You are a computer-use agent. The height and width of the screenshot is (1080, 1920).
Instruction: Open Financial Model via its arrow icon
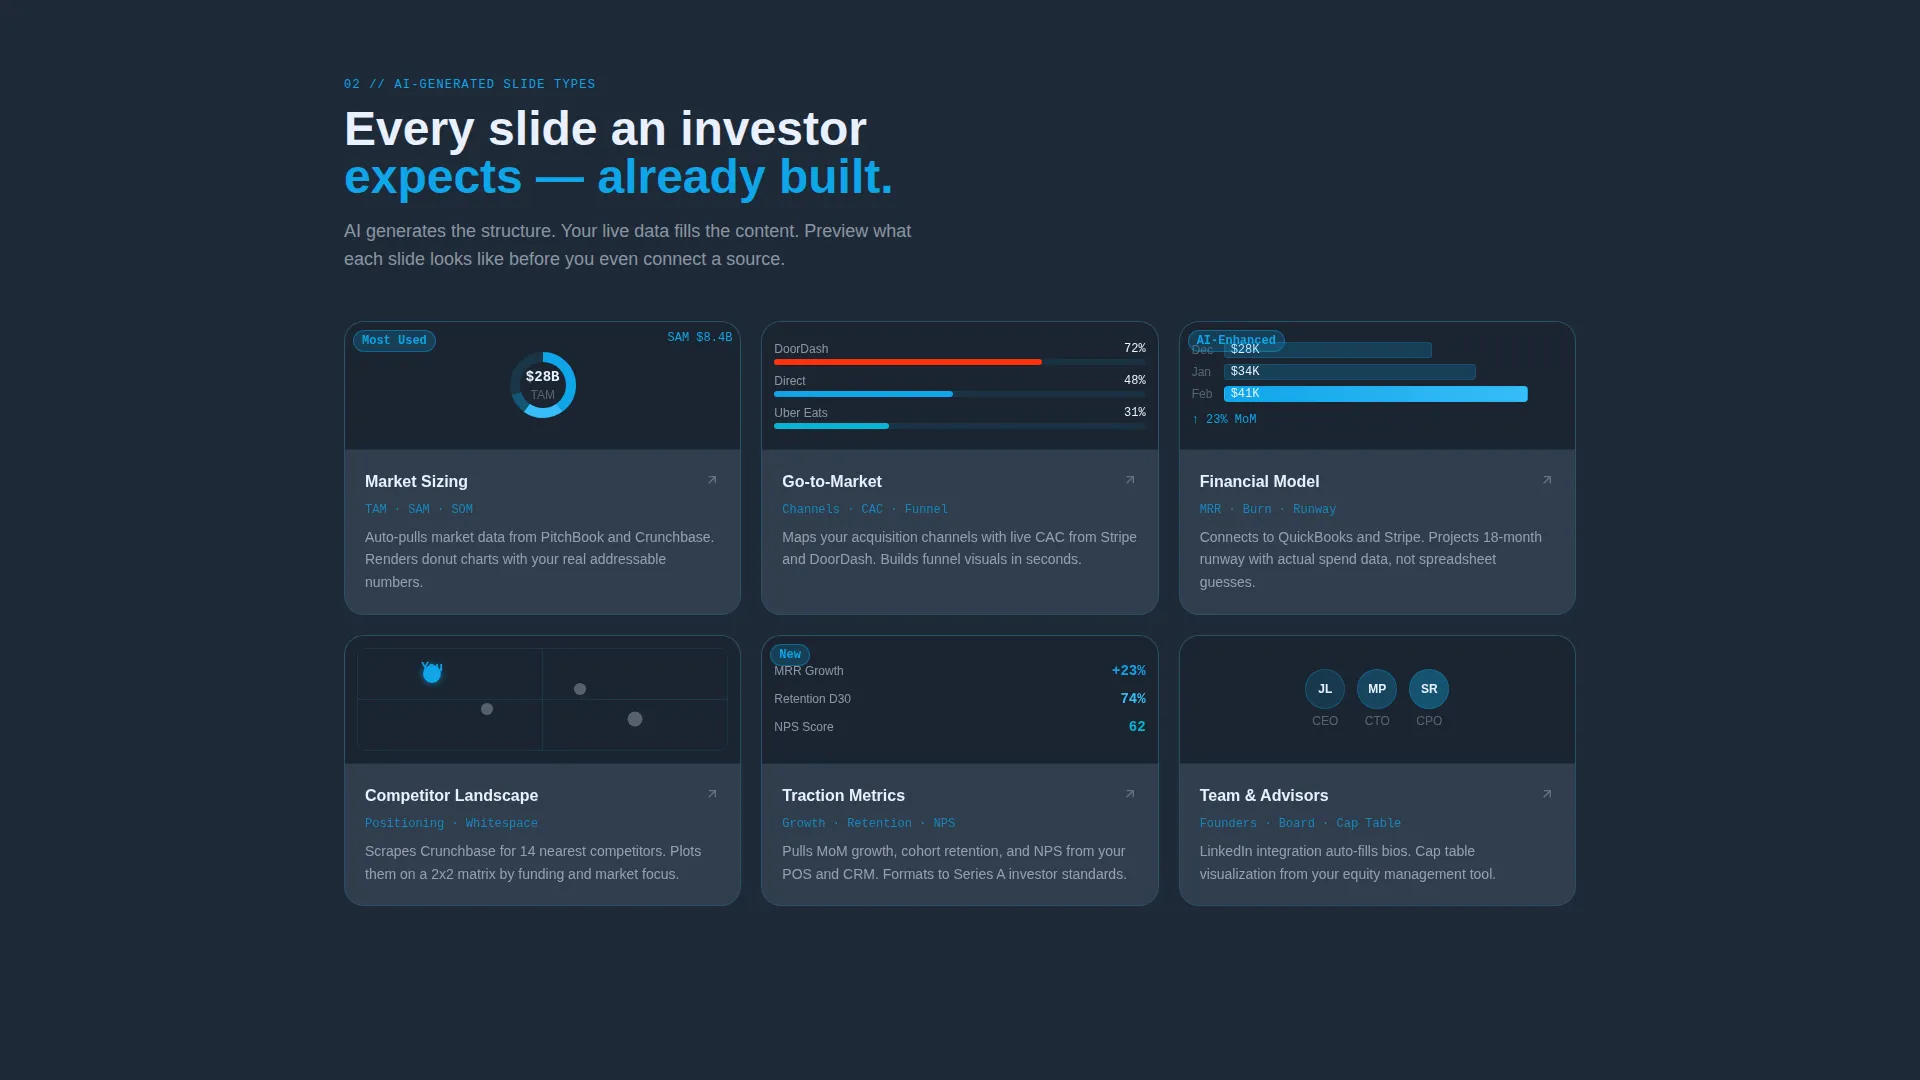[1547, 480]
